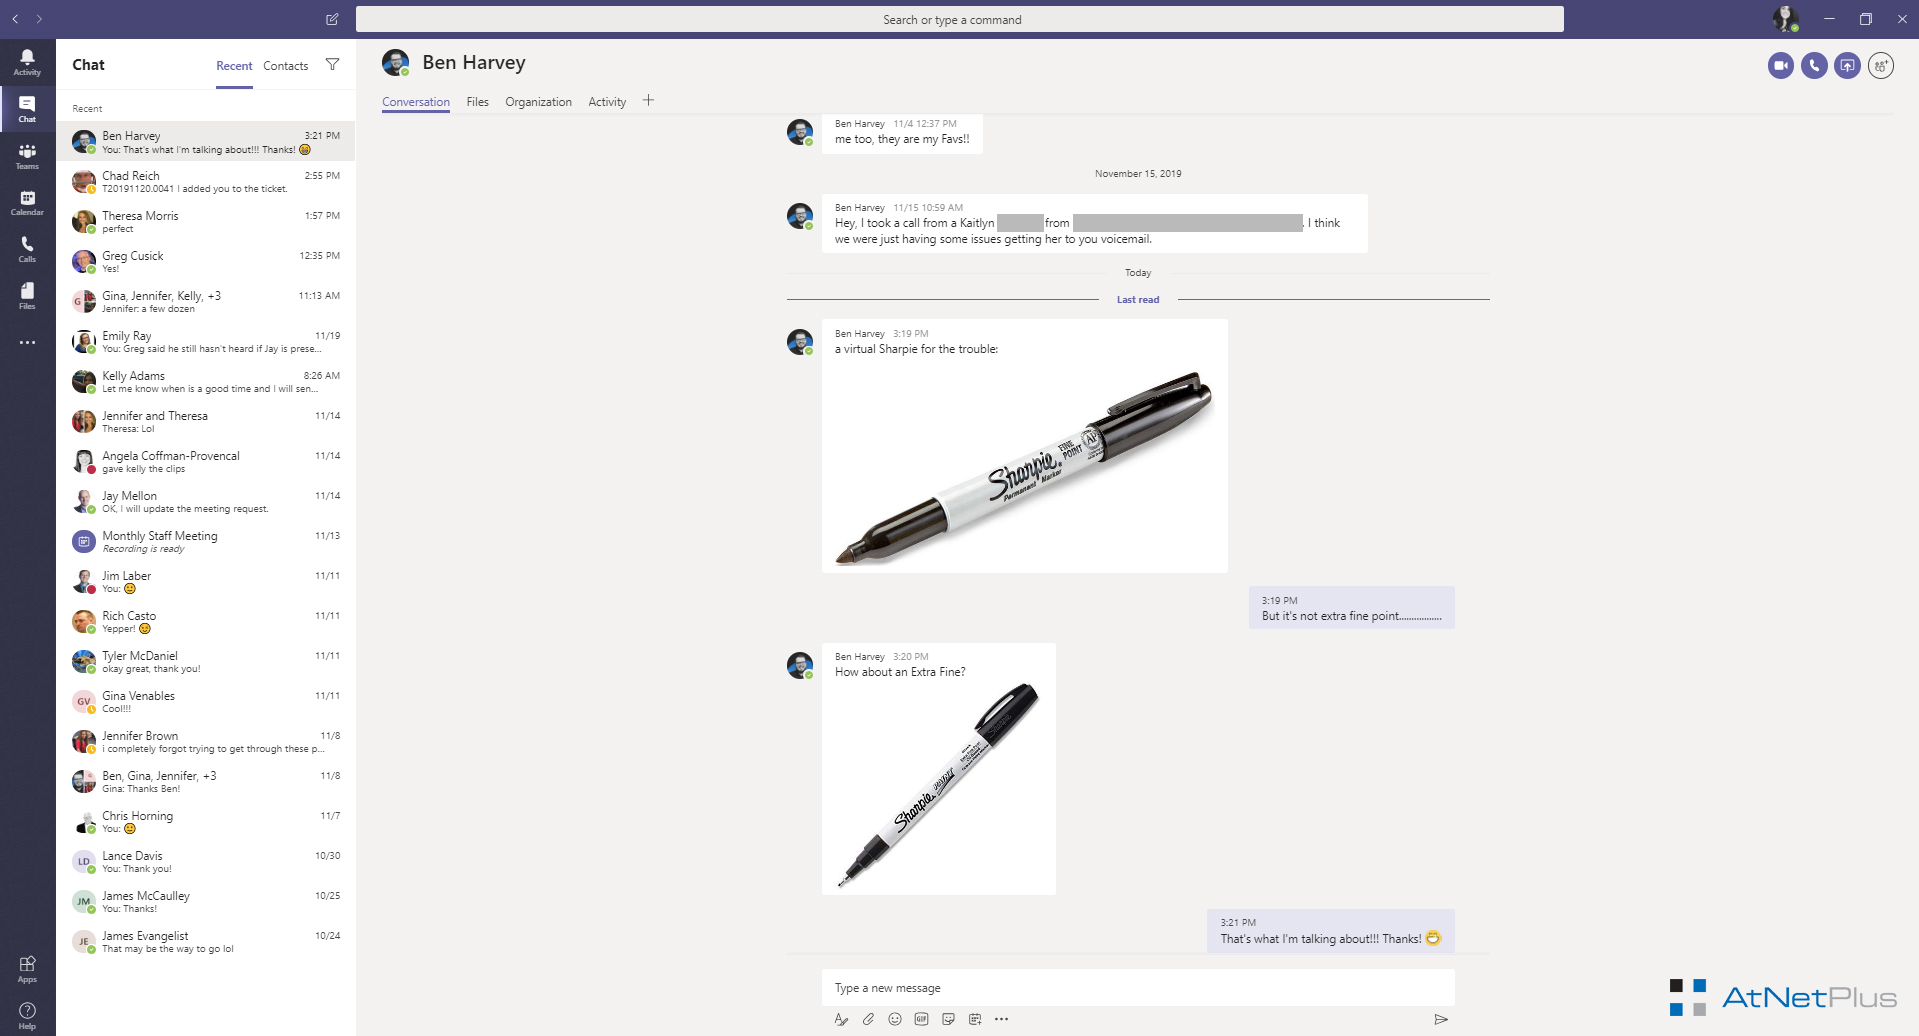Open the Activity feed in the left rail
1919x1036 pixels.
[27, 62]
